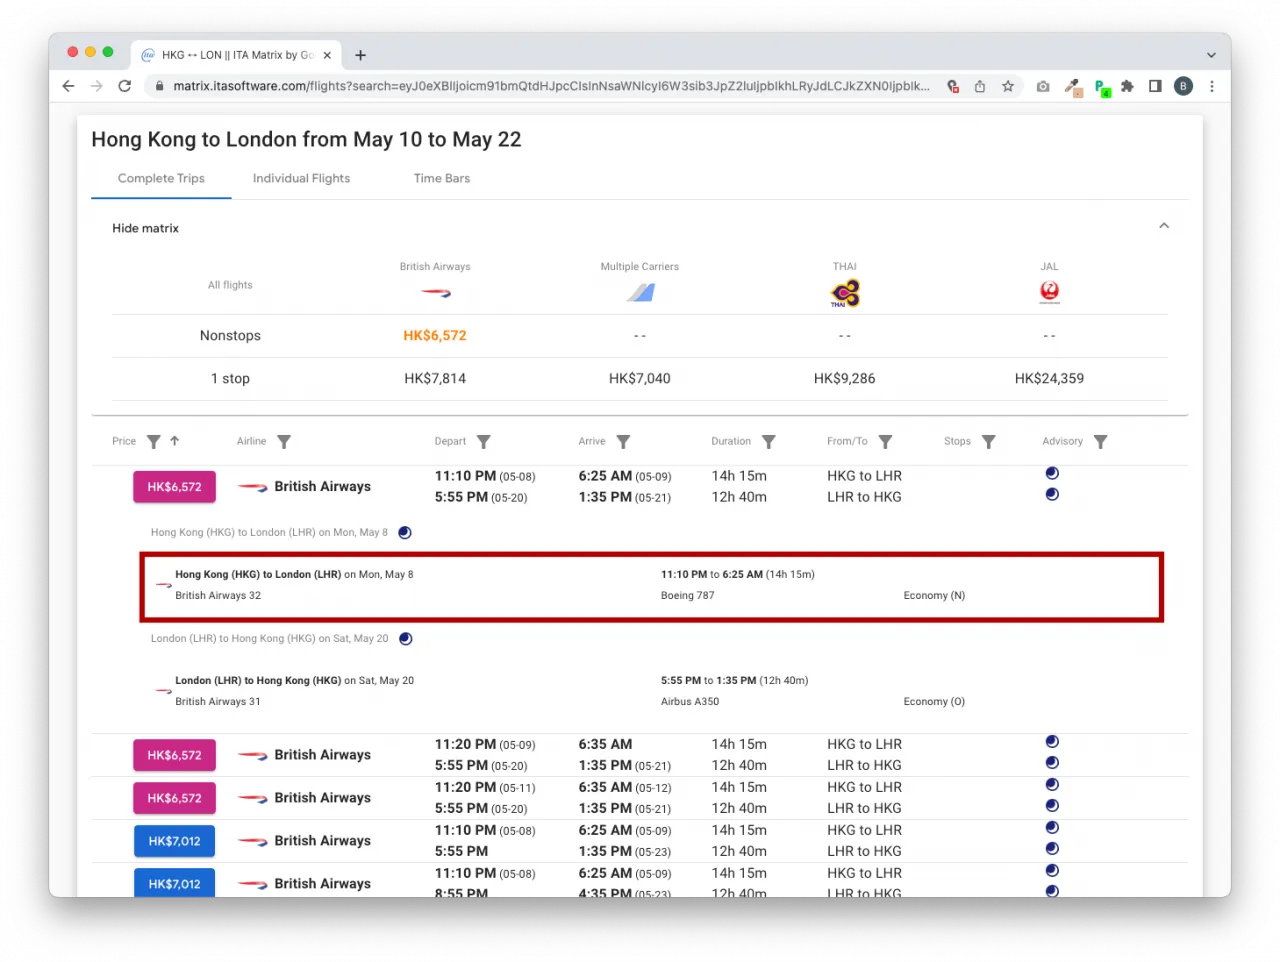Click British Airways 32 flight detail text
The height and width of the screenshot is (962, 1280).
tap(218, 596)
